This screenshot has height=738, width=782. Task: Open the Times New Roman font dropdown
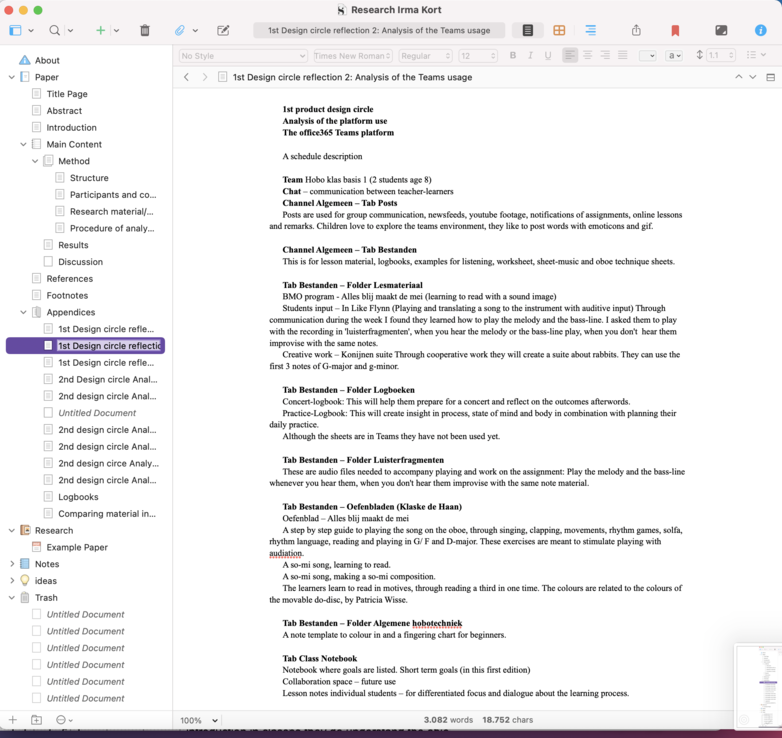351,56
